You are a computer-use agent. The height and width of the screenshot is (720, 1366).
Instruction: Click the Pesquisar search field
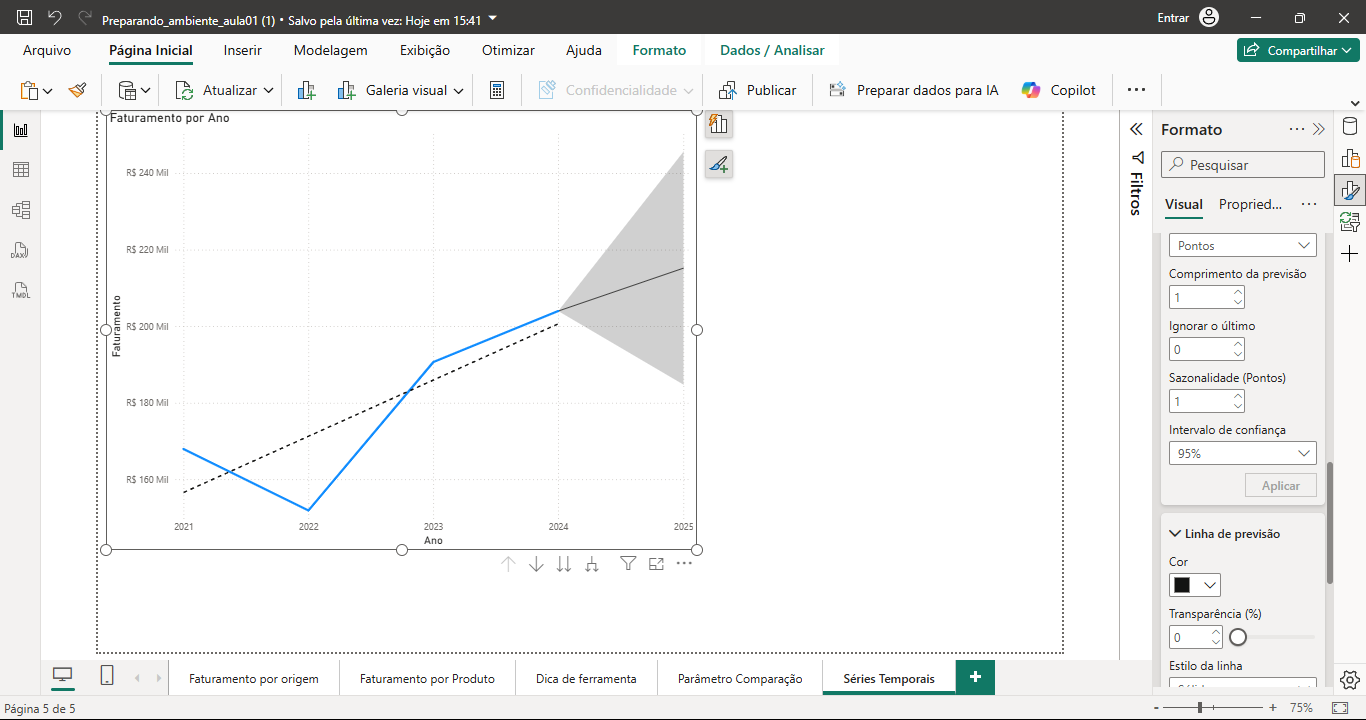1243,165
